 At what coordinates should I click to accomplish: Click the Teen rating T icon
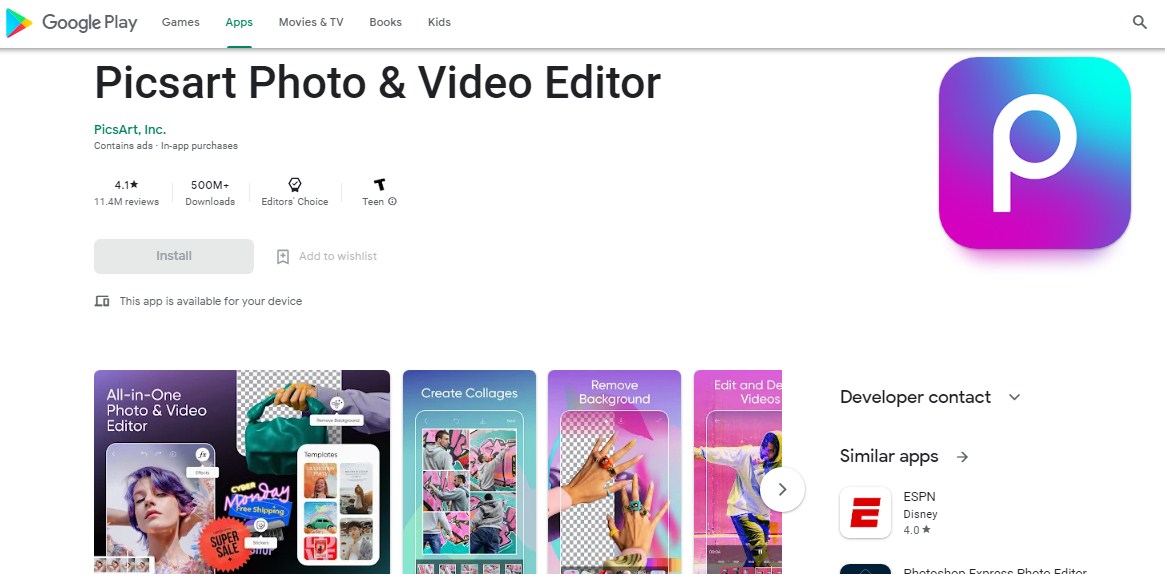380,184
